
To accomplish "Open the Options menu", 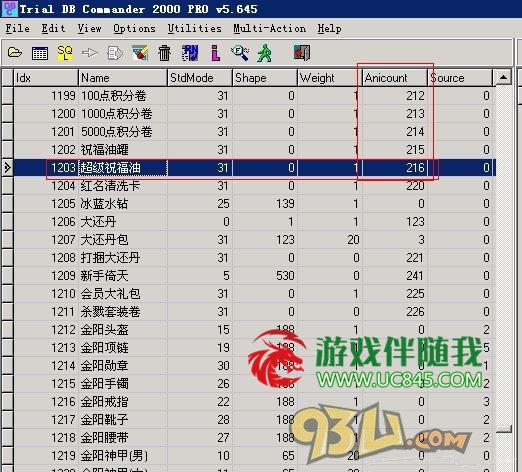I will (134, 29).
